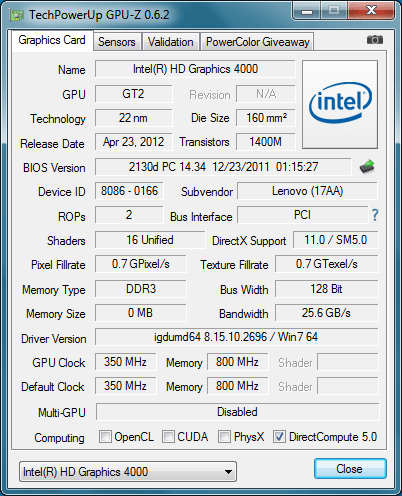
Task: Click the Driver Version field
Action: (237, 337)
